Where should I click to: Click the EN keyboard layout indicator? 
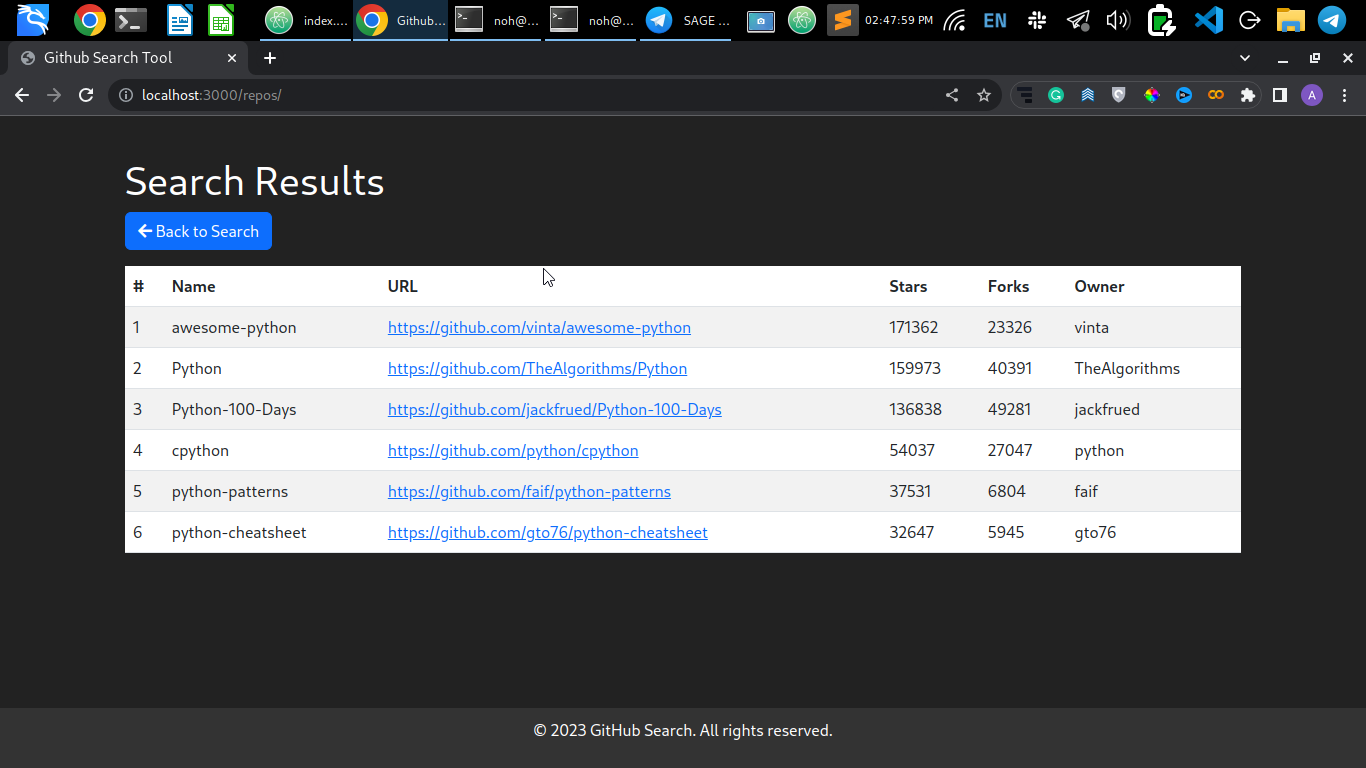click(x=995, y=20)
